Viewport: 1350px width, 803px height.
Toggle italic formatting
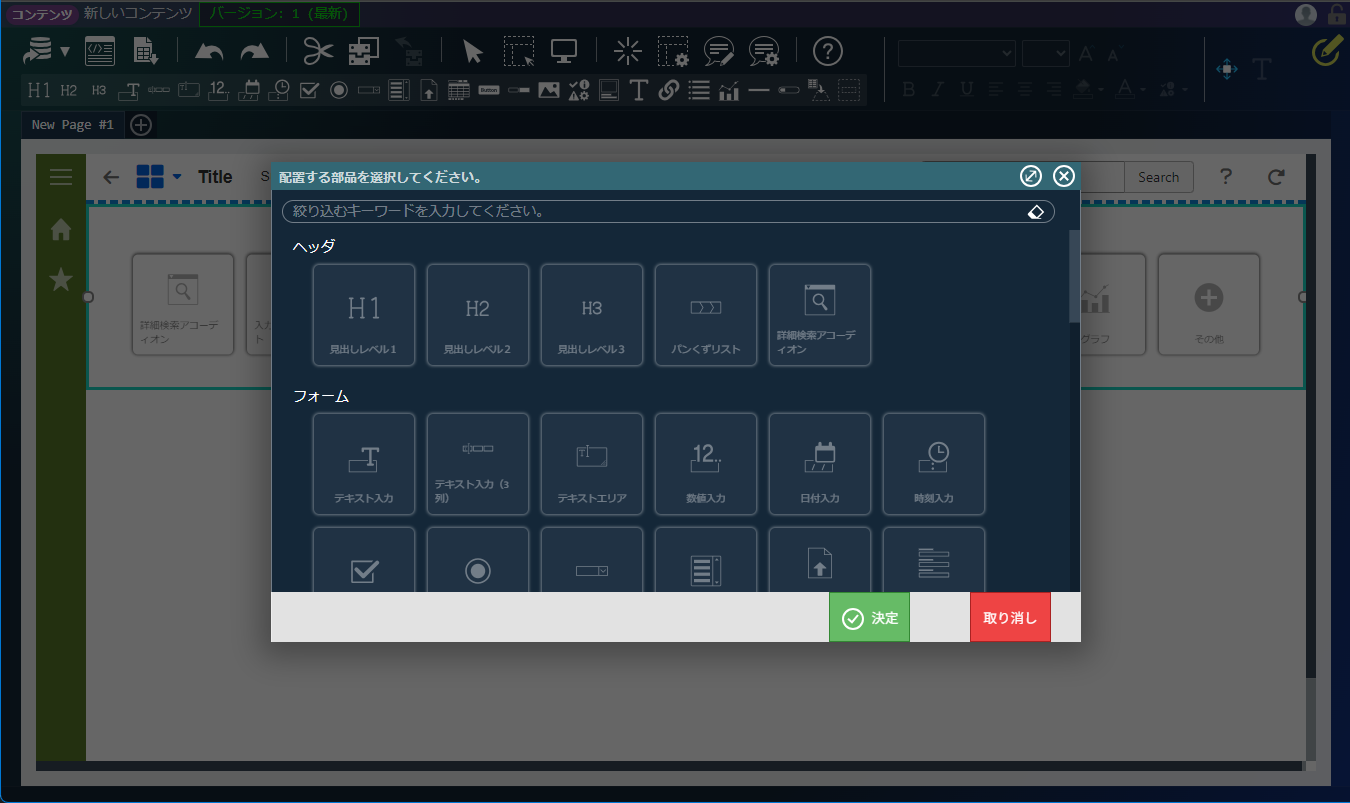[x=937, y=89]
